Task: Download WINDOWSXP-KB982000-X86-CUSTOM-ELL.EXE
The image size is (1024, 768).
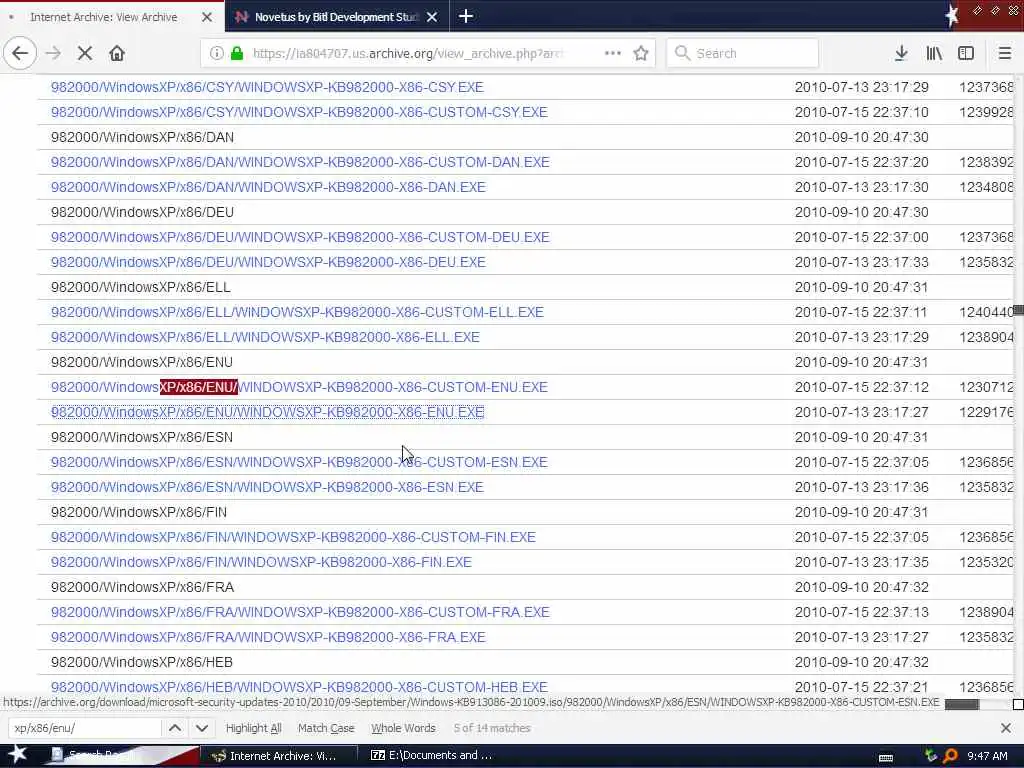Action: (x=297, y=312)
